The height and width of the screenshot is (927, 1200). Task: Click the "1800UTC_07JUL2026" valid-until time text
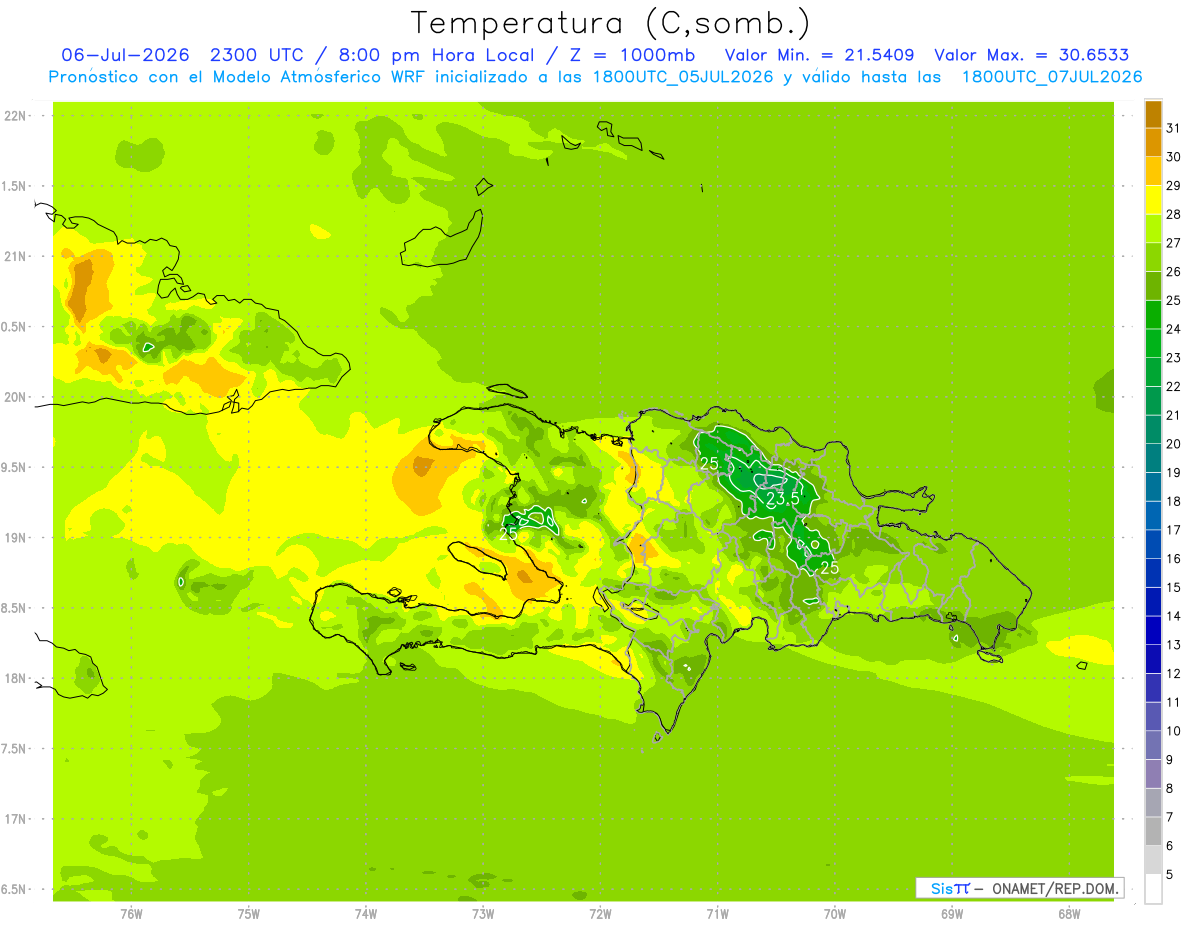coord(1052,77)
